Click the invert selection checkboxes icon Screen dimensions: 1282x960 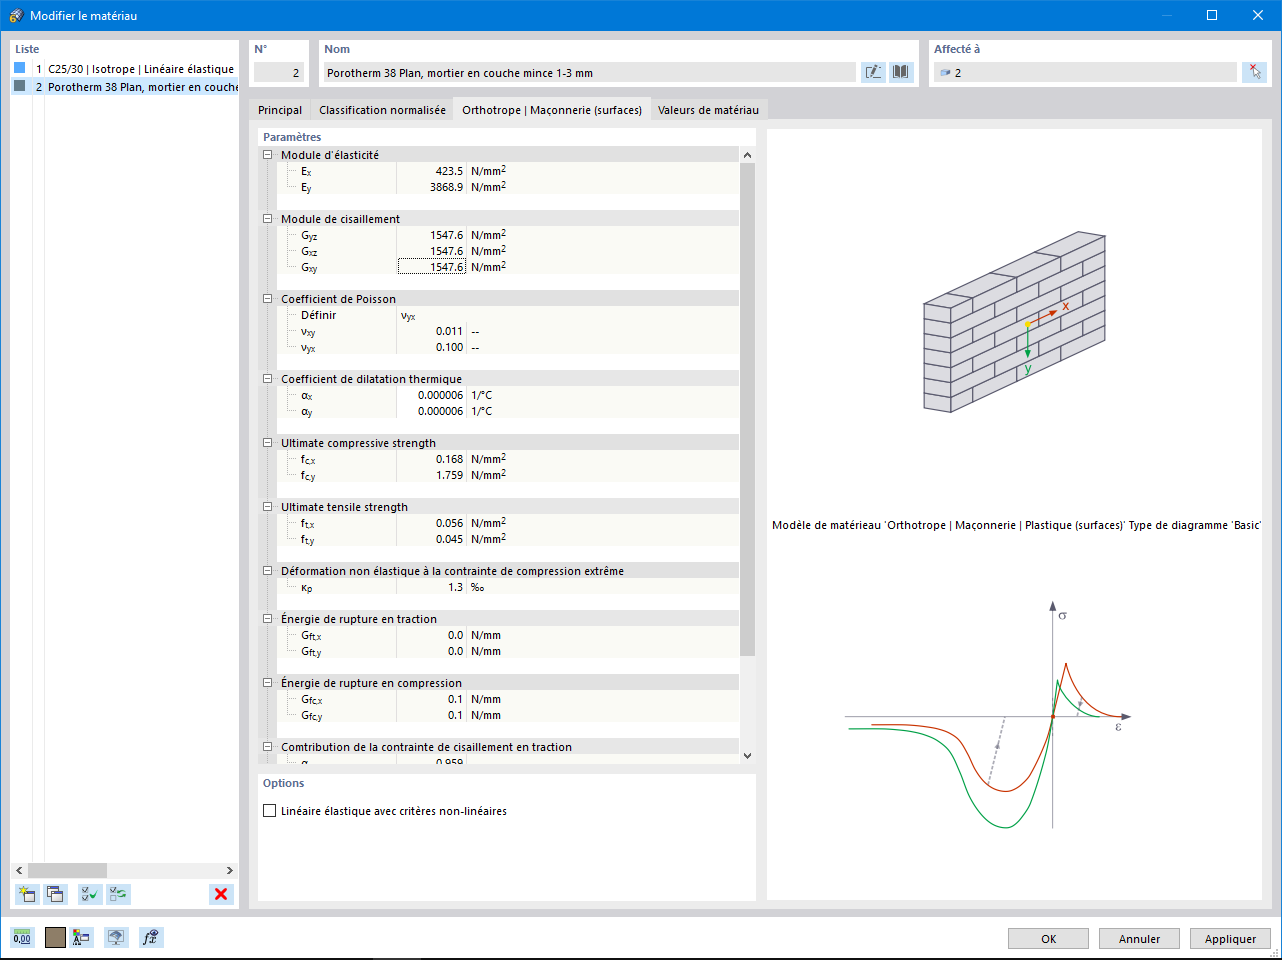coord(119,894)
